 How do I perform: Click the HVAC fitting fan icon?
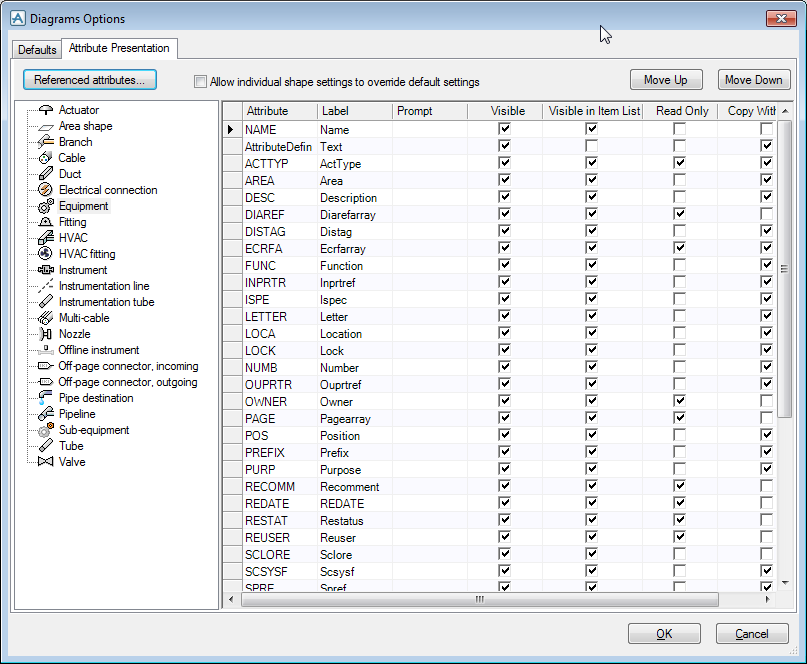[45, 253]
